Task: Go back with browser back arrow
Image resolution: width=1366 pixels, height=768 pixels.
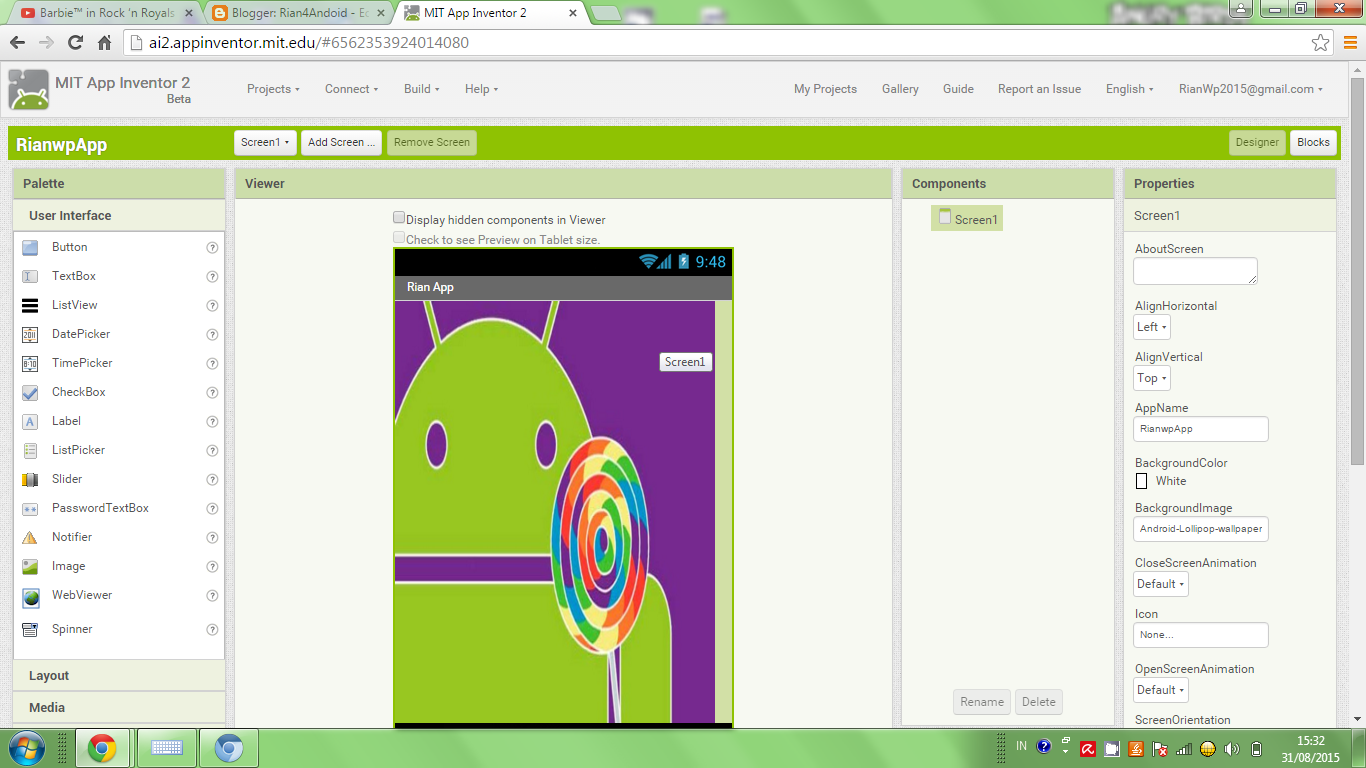Action: click(17, 43)
